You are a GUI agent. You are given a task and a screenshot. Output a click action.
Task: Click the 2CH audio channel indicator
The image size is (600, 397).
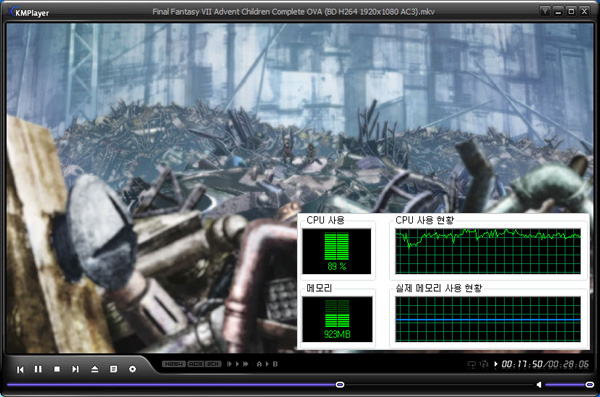coord(214,364)
